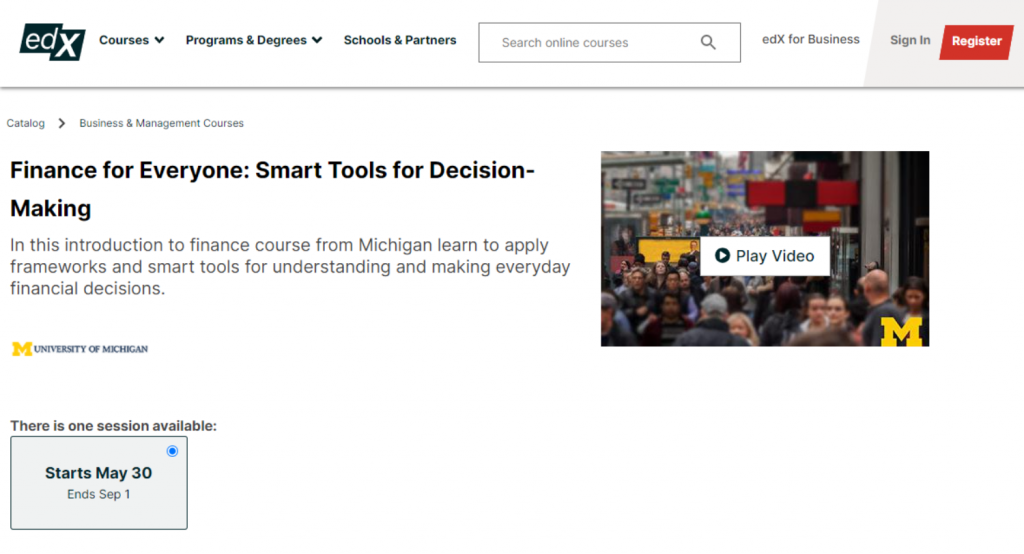This screenshot has width=1024, height=554.
Task: Click the Sign In link
Action: pyautogui.click(x=910, y=41)
